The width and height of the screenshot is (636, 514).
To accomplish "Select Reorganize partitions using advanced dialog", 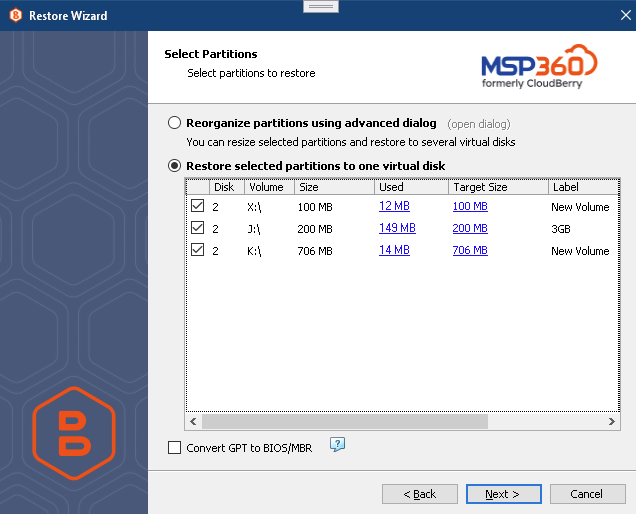I will (x=175, y=123).
